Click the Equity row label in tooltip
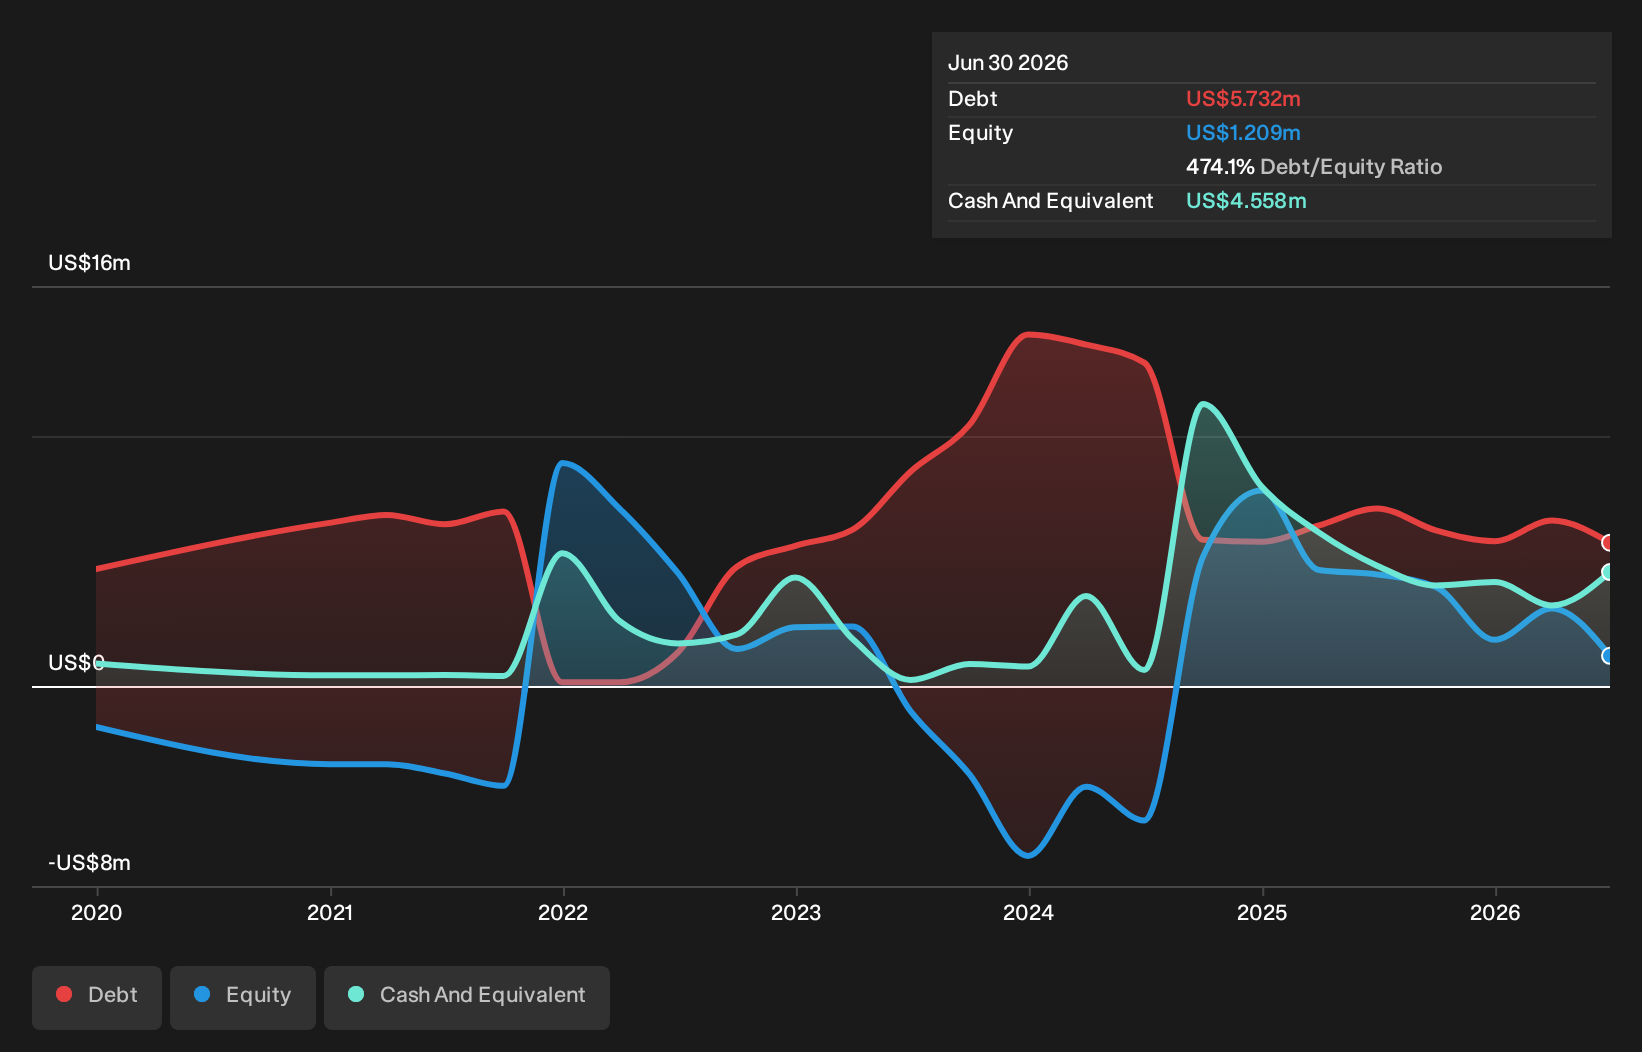Screen dimensions: 1642x1052 tap(981, 133)
